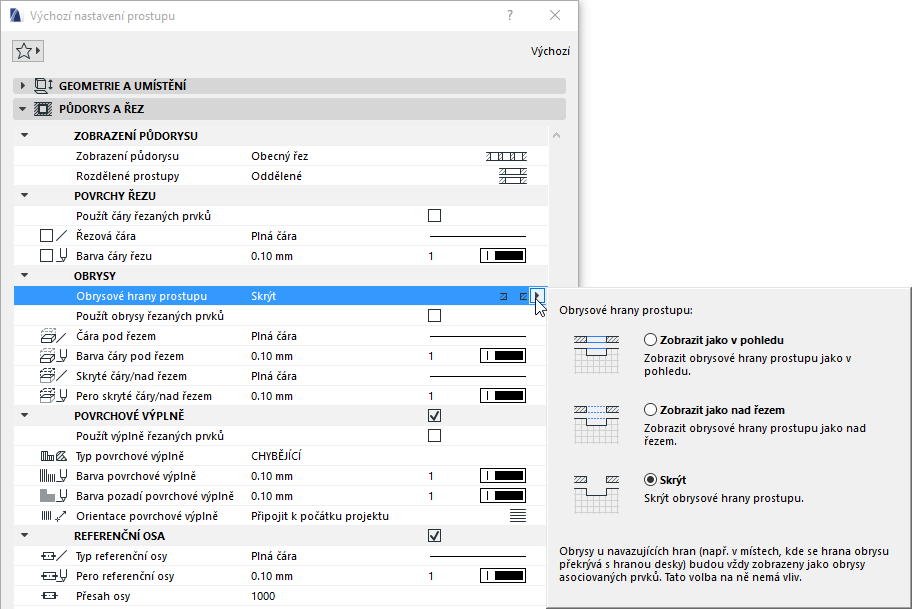Image resolution: width=912 pixels, height=609 pixels.
Task: Click the Rozdělené prostupy preview icon
Action: (x=513, y=176)
